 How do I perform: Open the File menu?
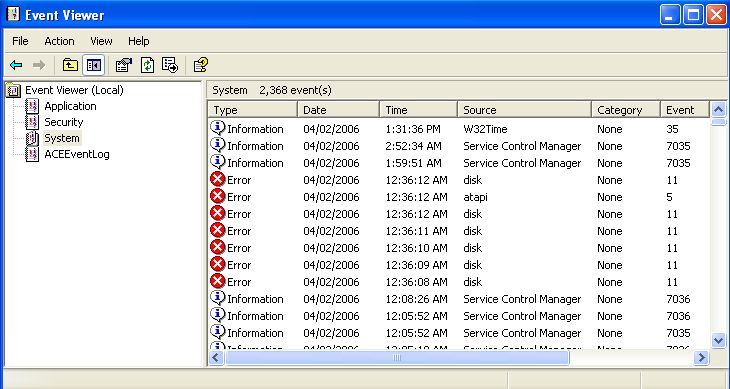[x=20, y=41]
